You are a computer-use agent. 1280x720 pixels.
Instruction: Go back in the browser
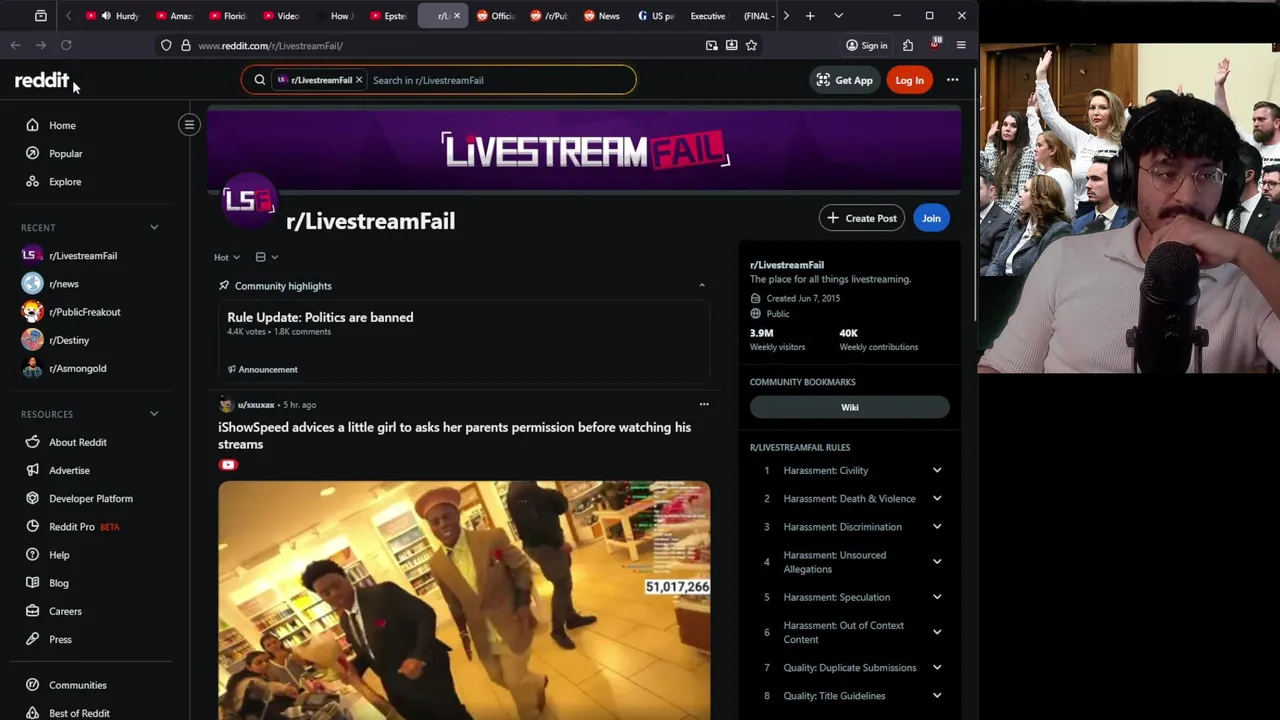15,45
